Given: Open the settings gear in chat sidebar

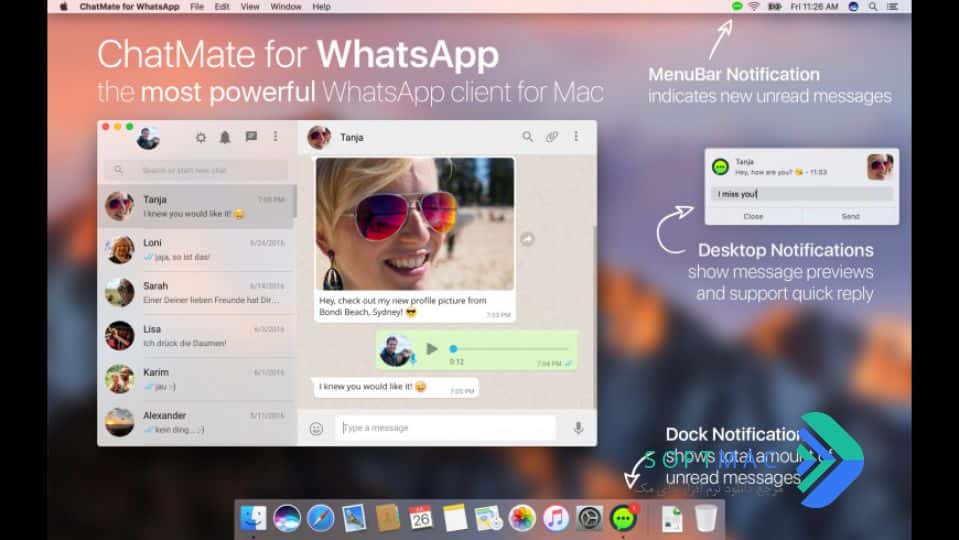Looking at the screenshot, I should 201,138.
